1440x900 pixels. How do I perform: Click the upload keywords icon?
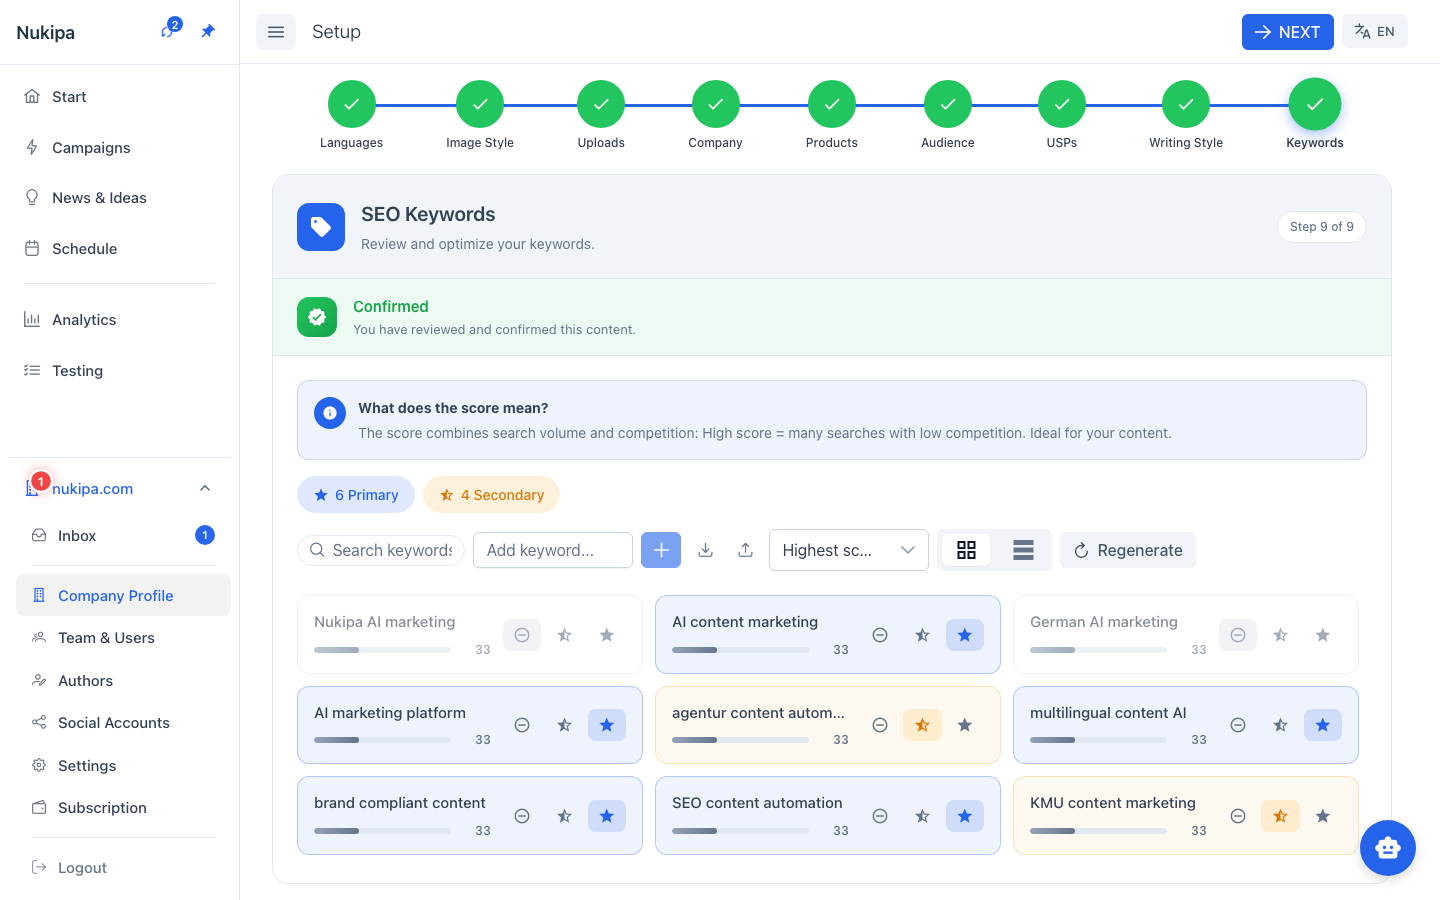745,550
